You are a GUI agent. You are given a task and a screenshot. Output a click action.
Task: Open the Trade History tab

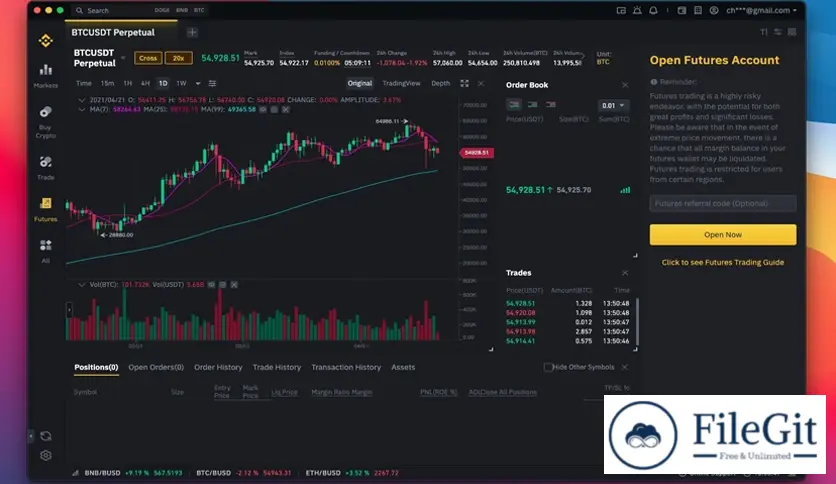tap(277, 367)
